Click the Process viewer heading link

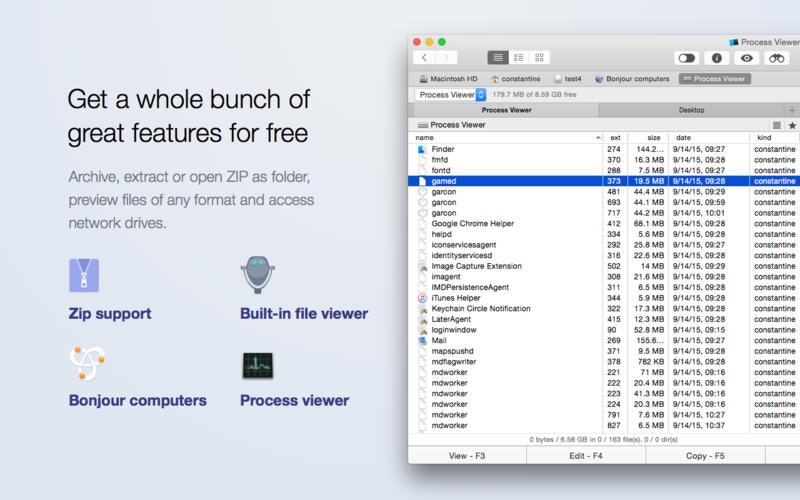[x=294, y=401]
